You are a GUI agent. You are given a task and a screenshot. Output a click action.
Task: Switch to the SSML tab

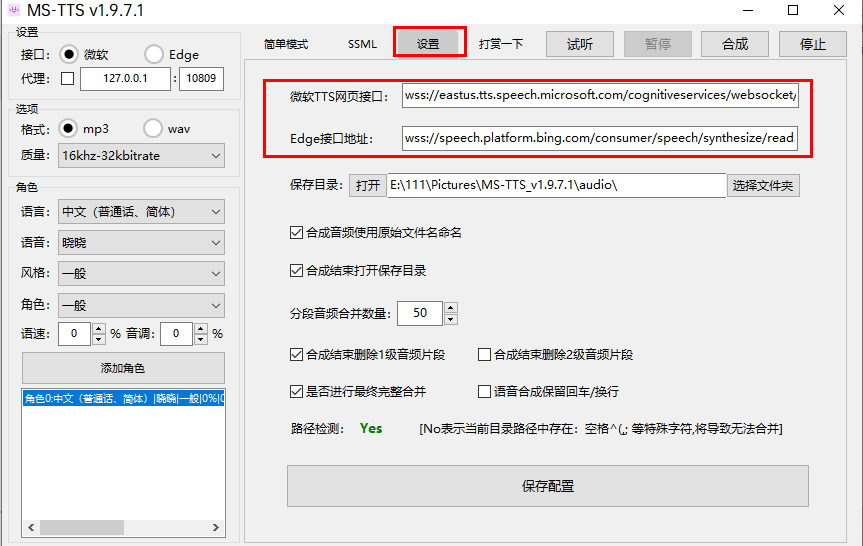coord(362,44)
